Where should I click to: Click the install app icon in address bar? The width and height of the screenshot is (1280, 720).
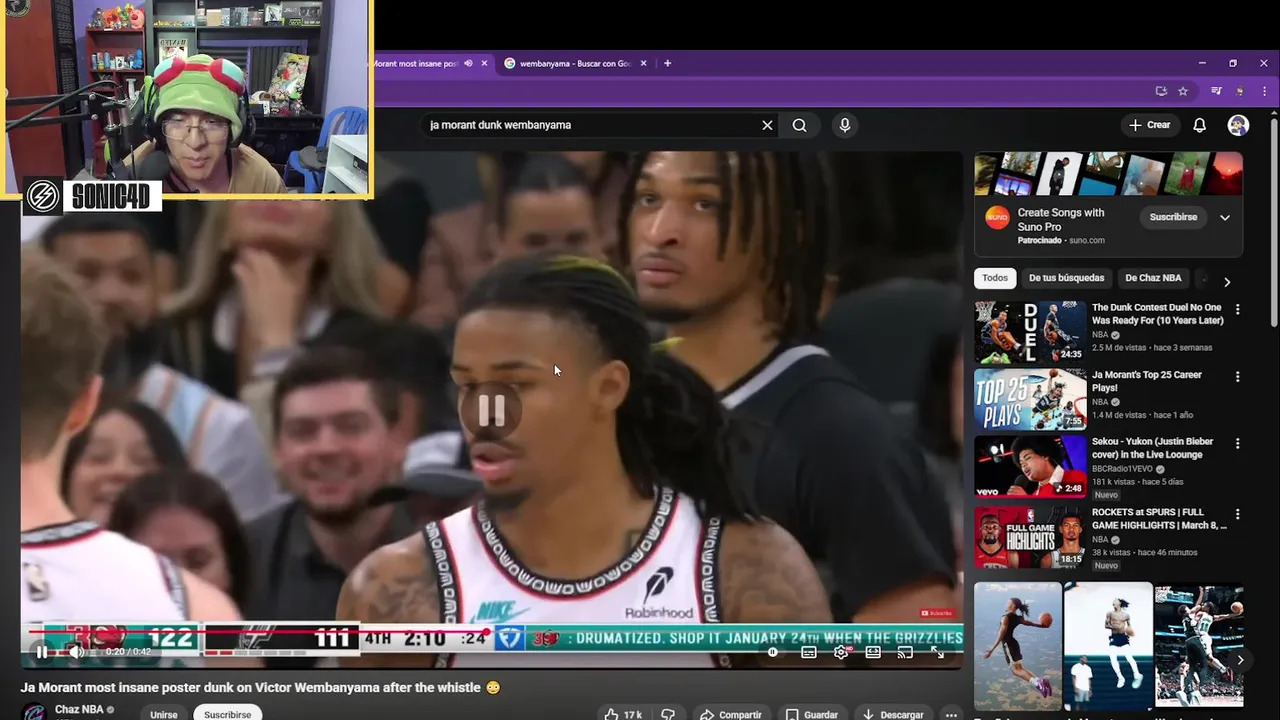[1161, 91]
